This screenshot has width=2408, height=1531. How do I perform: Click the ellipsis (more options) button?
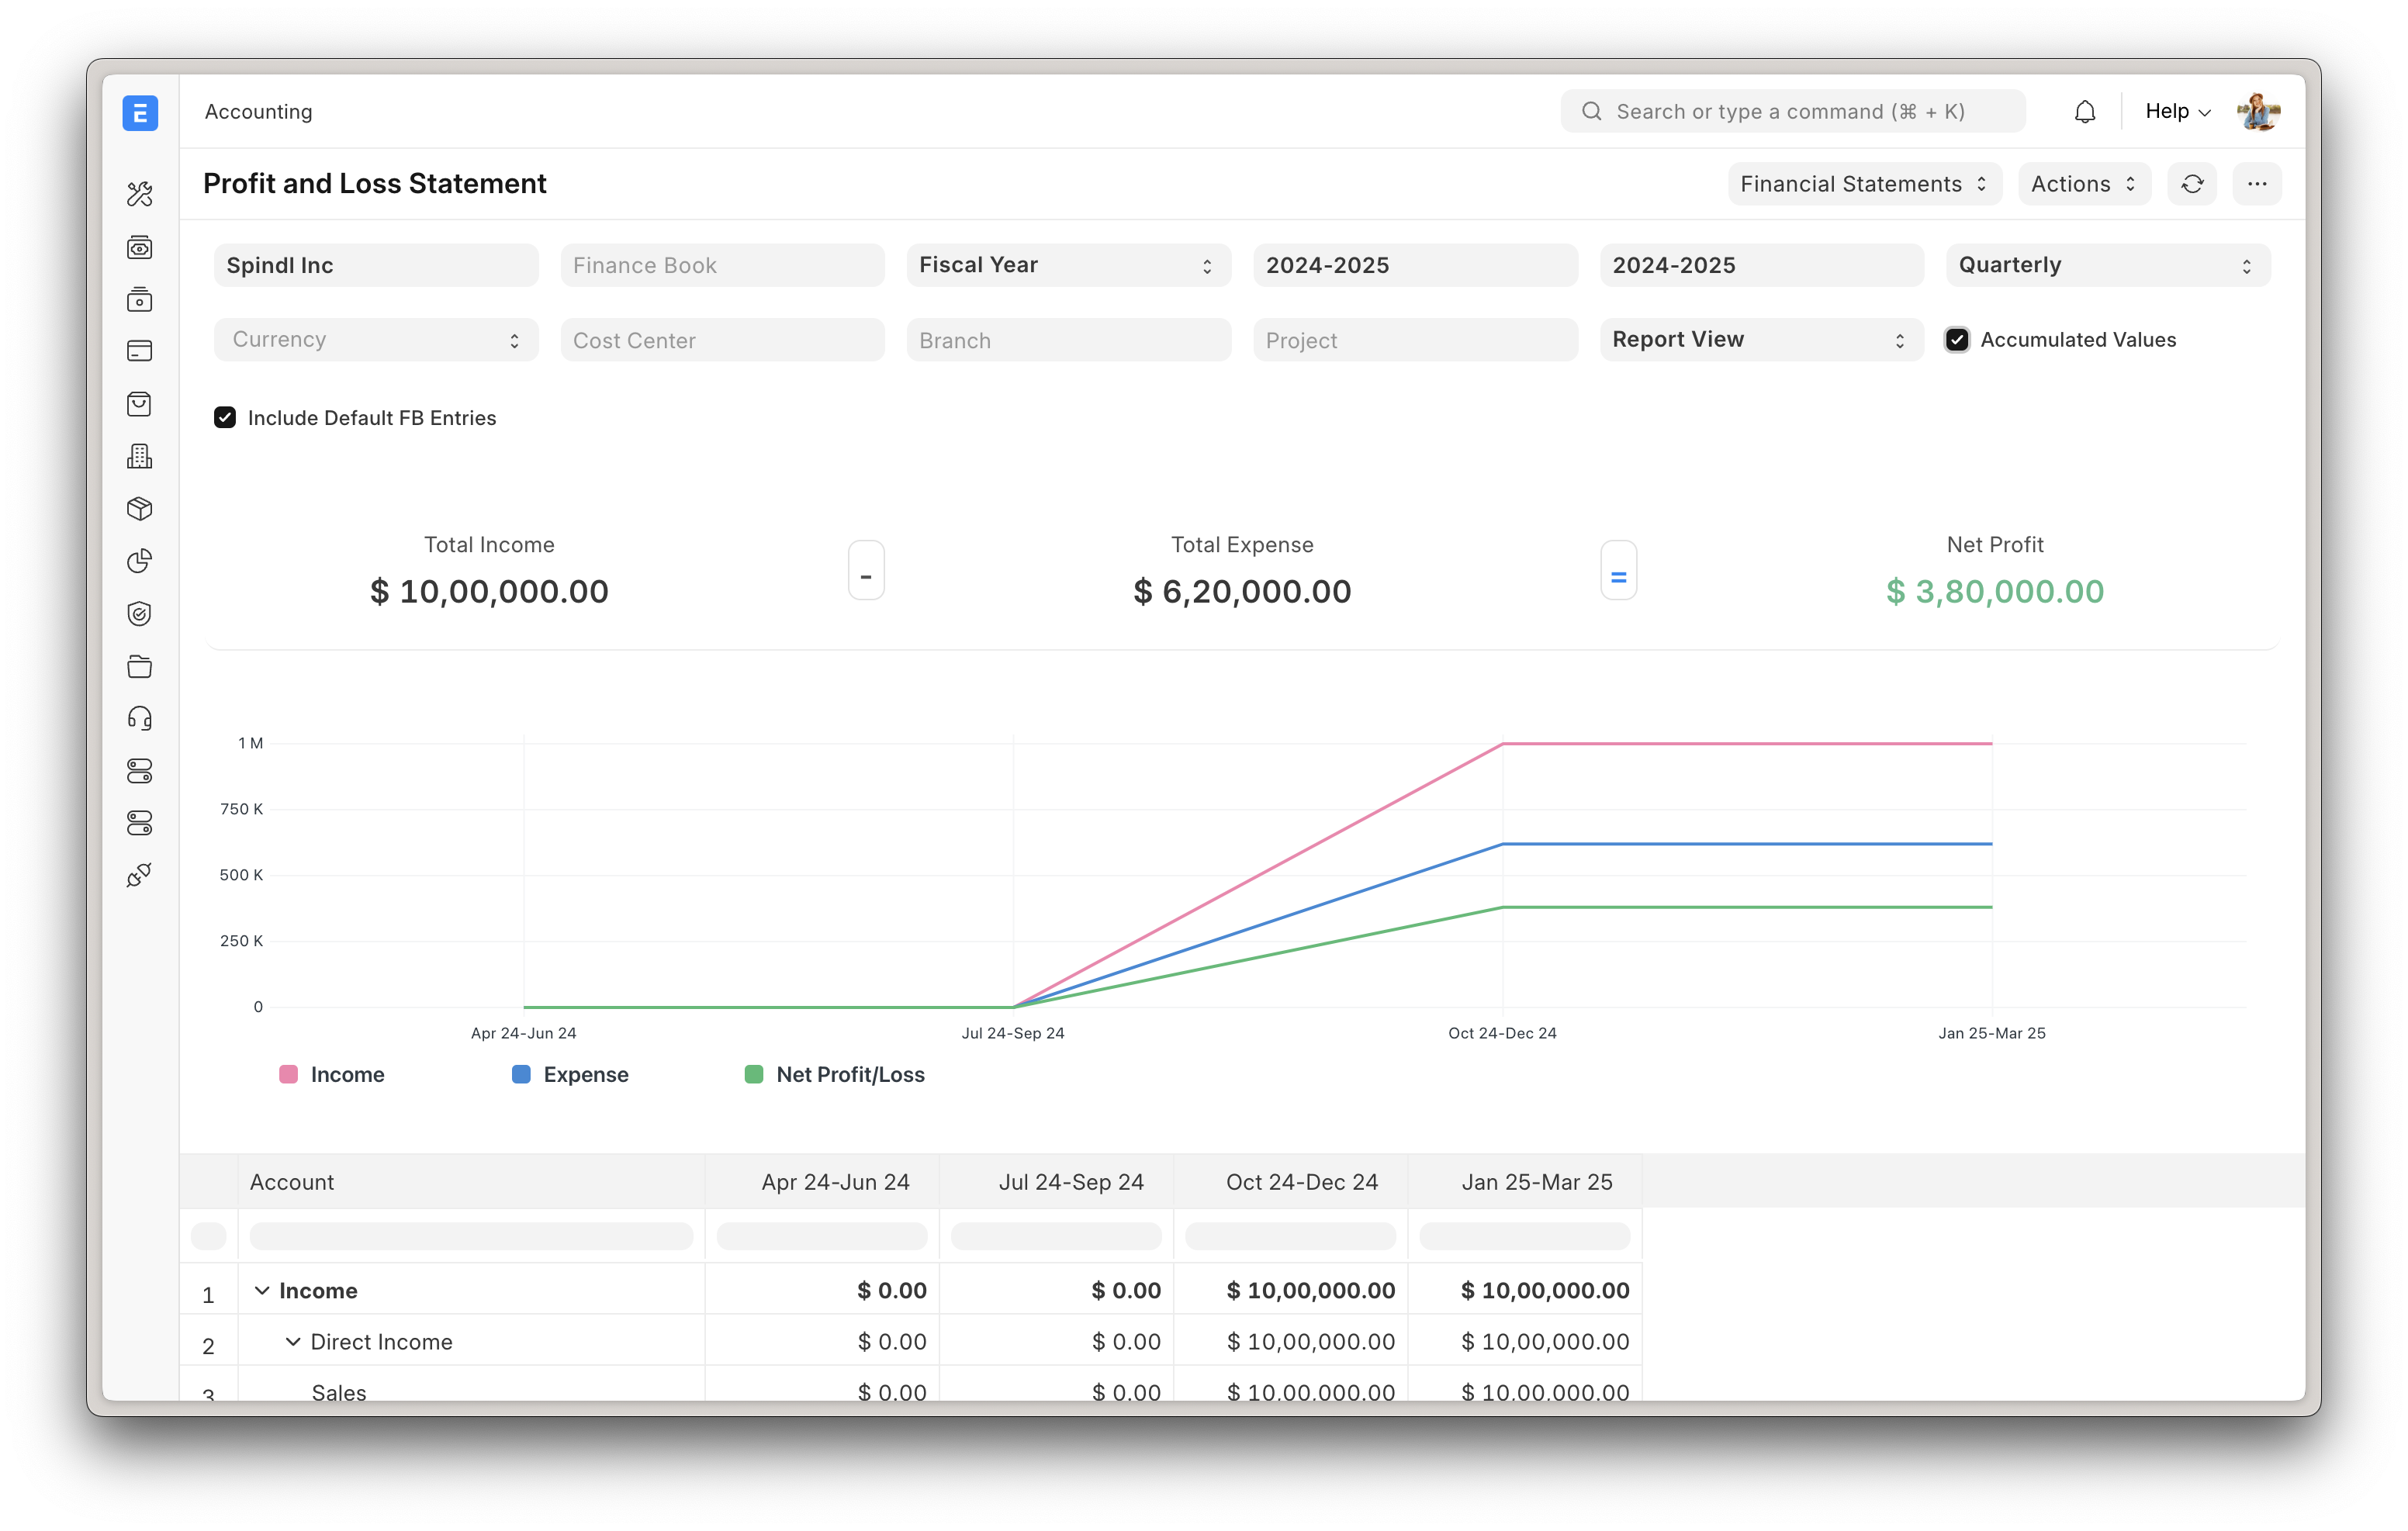pos(2257,183)
